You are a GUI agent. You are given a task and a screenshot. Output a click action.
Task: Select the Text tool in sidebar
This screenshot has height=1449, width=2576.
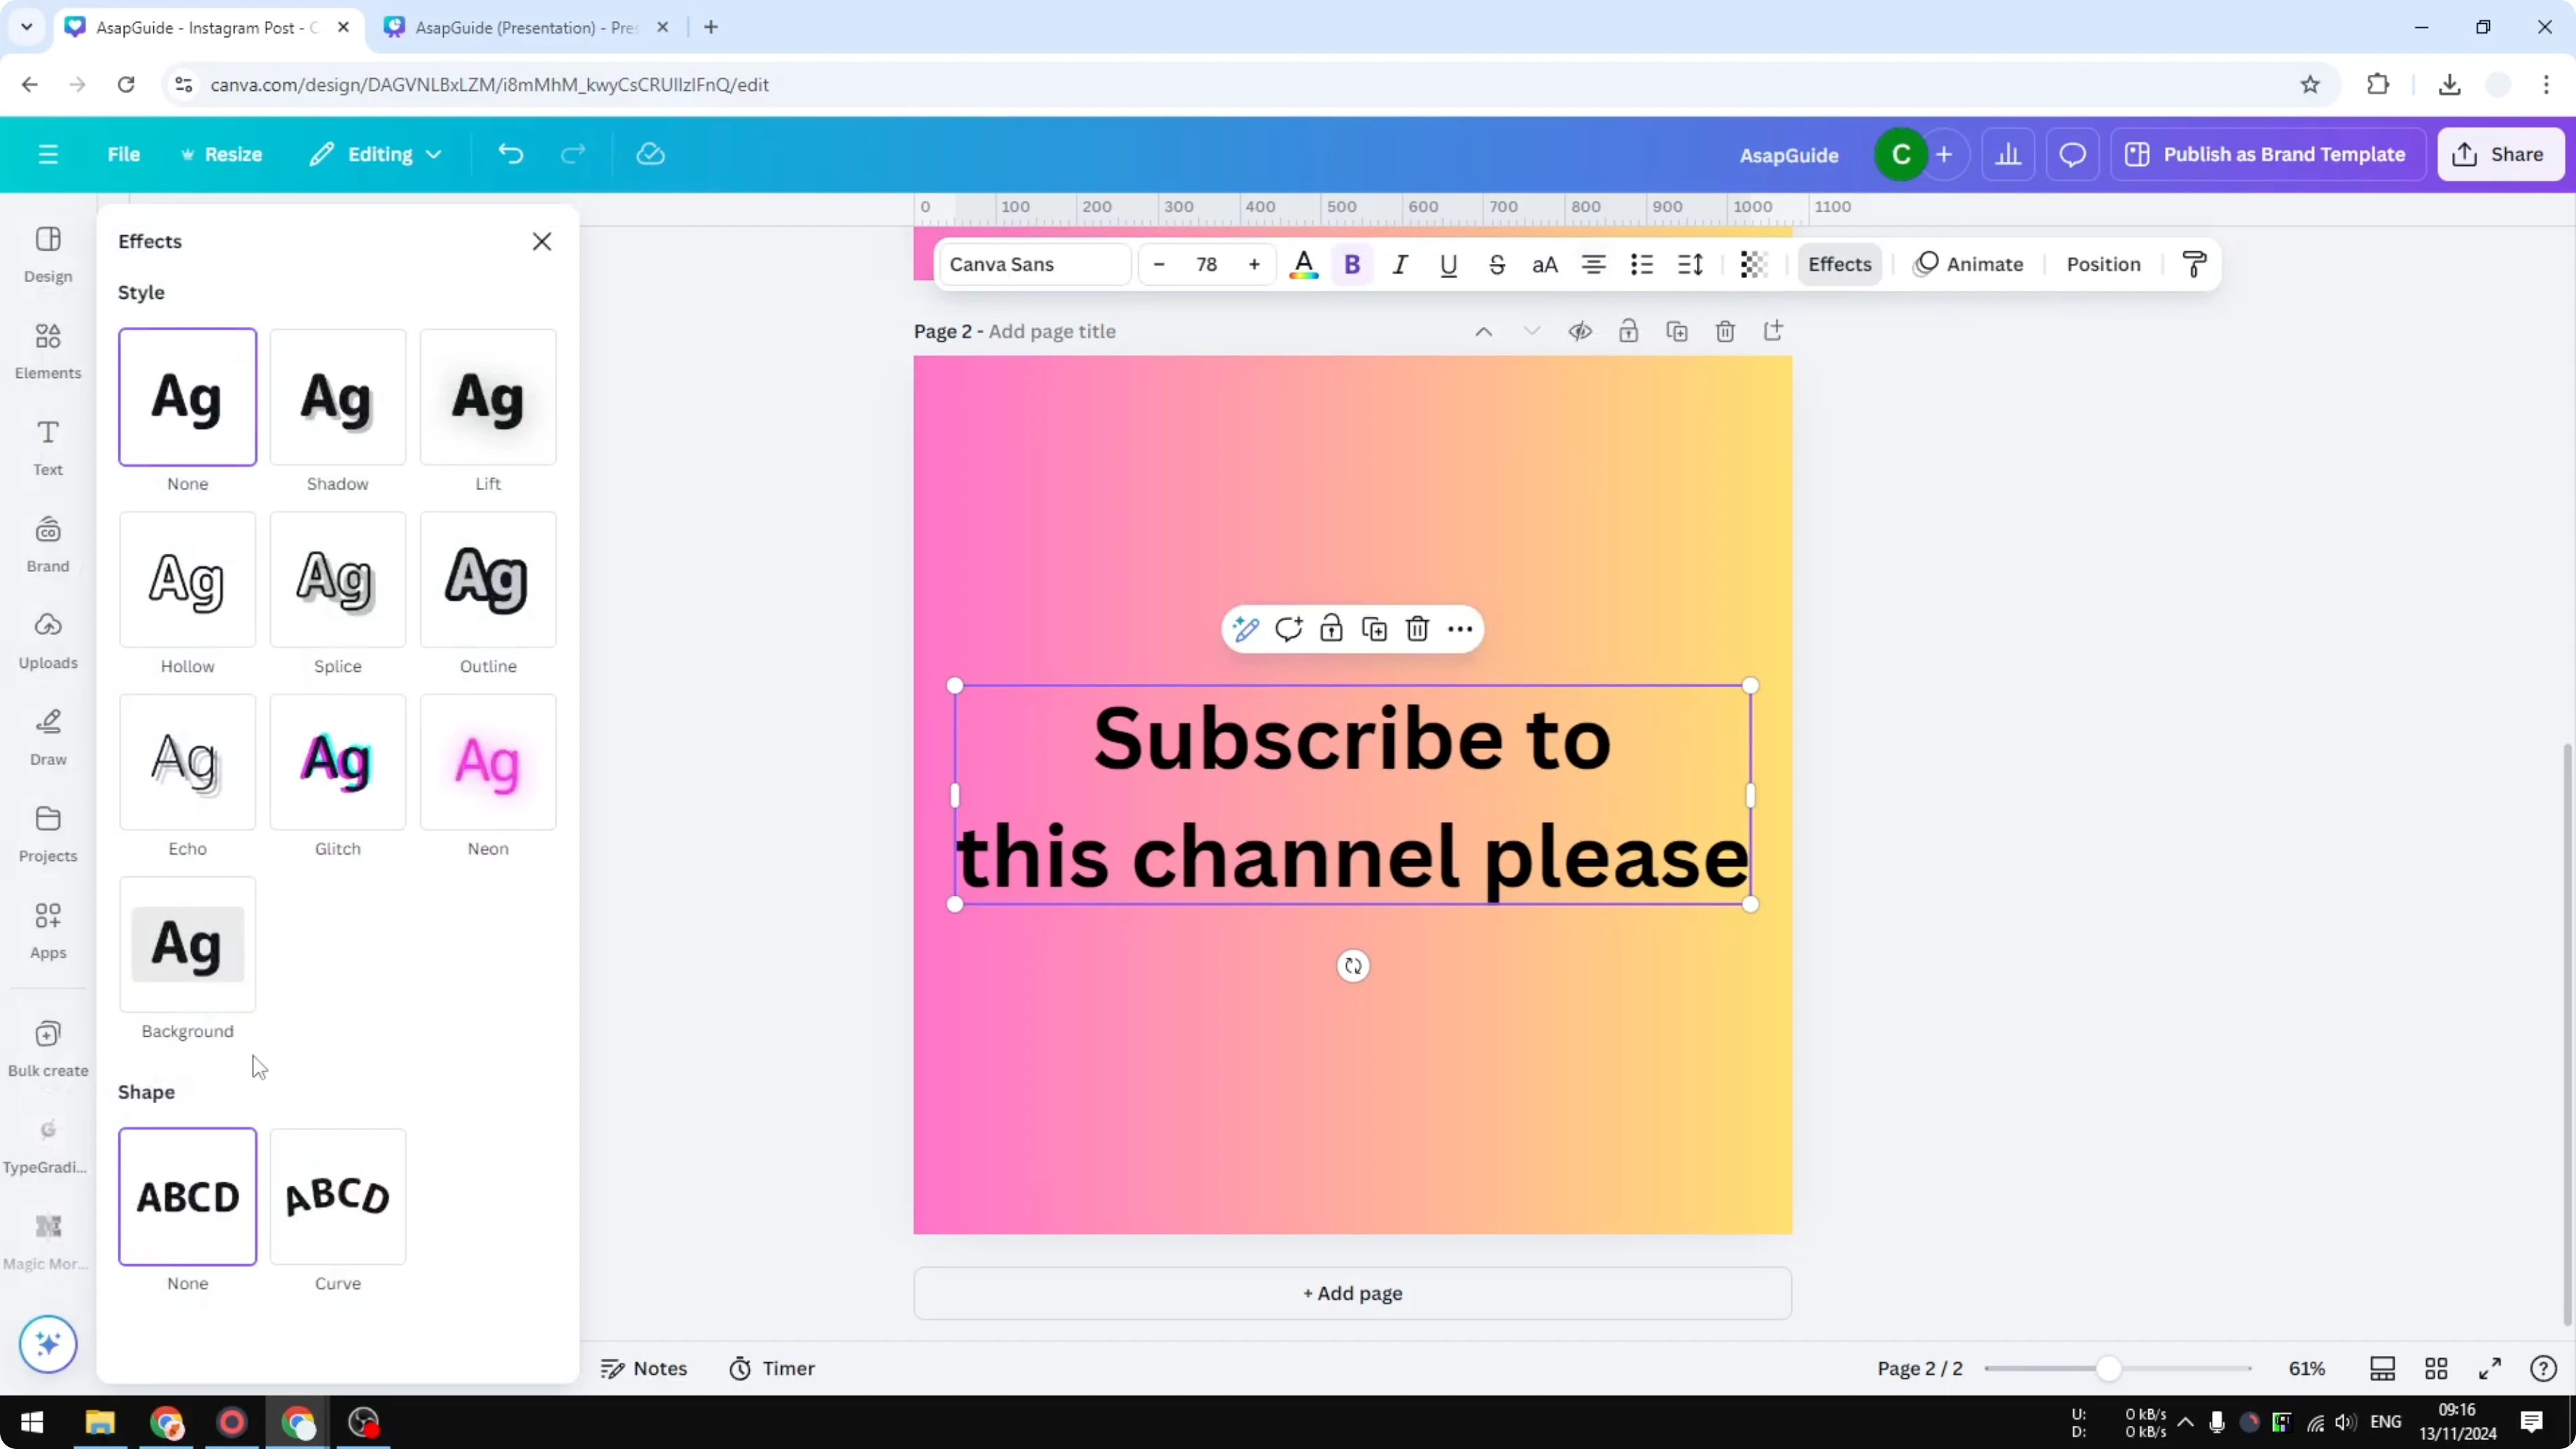(x=47, y=446)
